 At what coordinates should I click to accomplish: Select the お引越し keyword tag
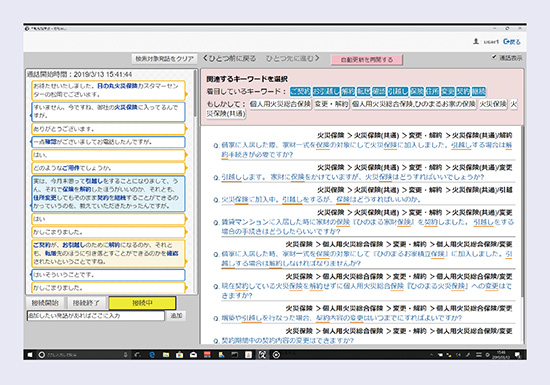pyautogui.click(x=326, y=92)
